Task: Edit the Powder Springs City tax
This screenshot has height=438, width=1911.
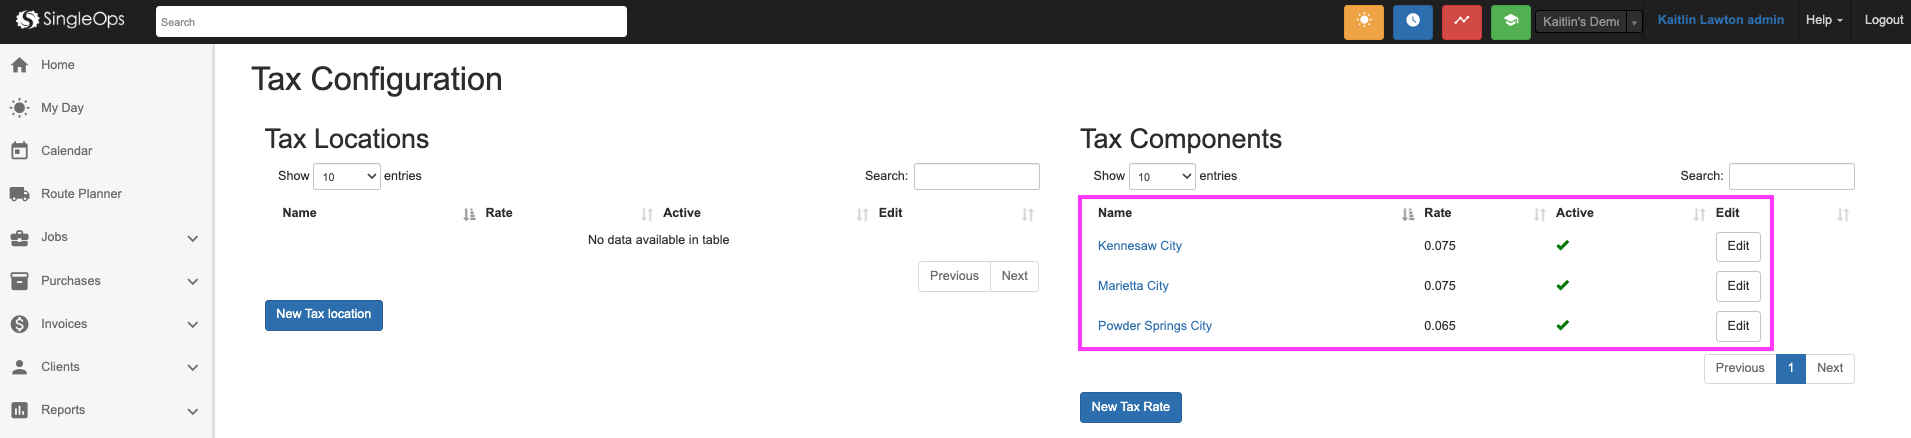Action: pyautogui.click(x=1737, y=326)
